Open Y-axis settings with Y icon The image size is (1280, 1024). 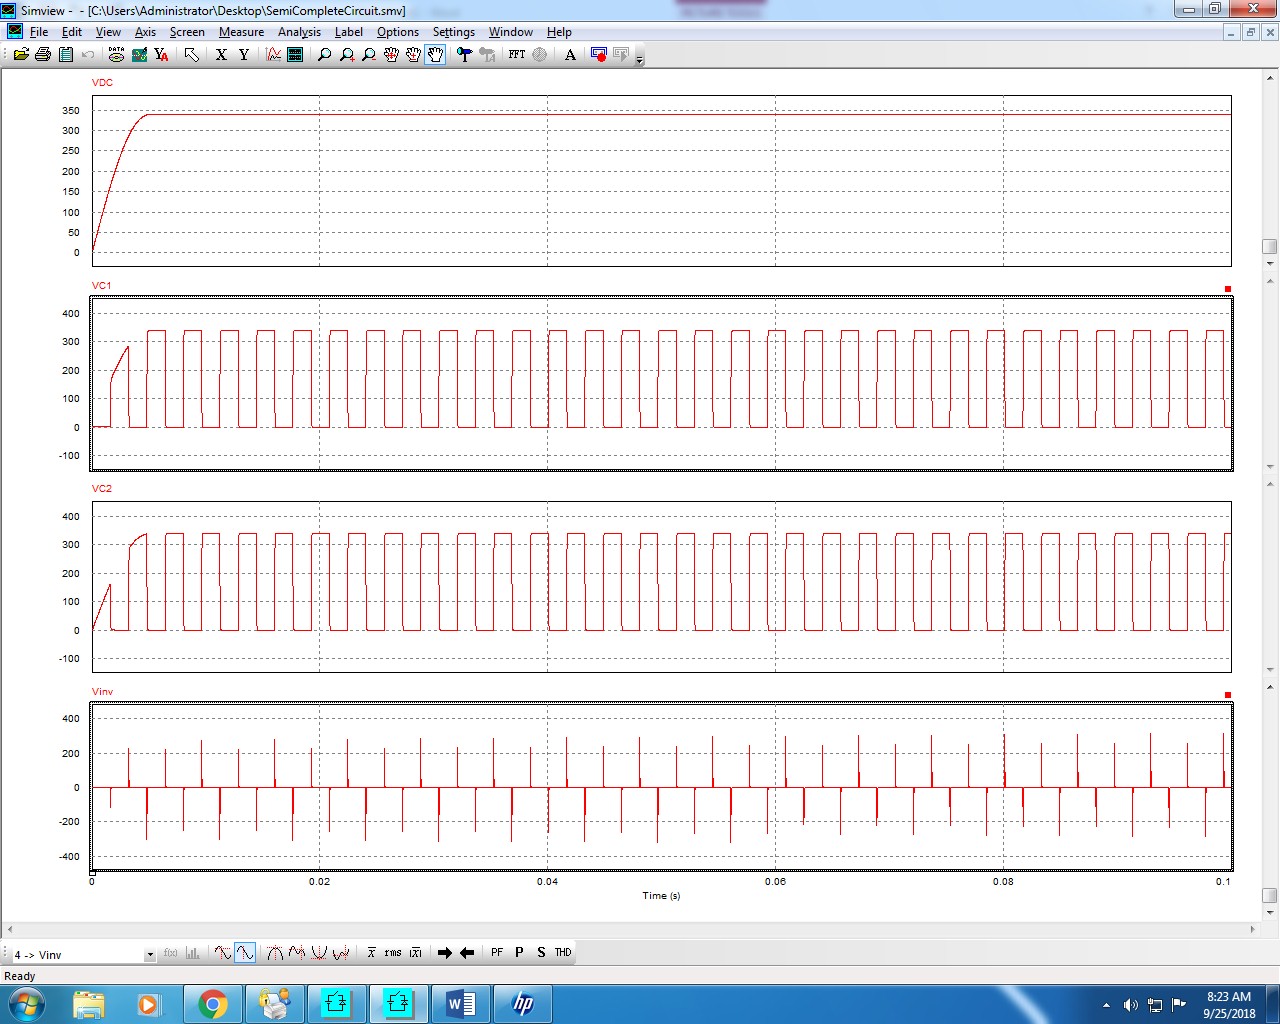243,54
